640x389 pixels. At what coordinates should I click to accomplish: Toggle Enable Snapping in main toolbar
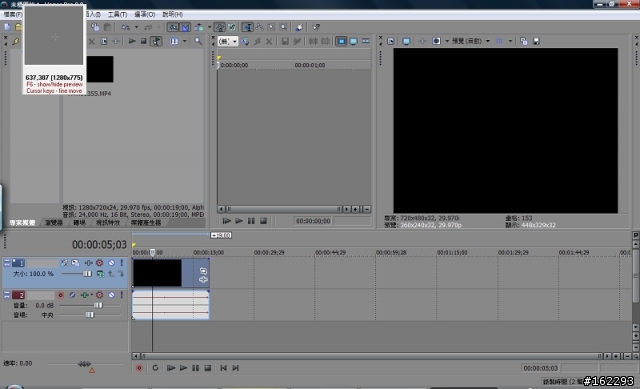[173, 27]
